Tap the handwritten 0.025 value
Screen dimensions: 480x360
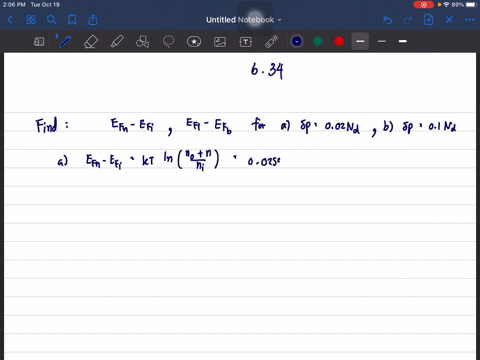coord(264,162)
